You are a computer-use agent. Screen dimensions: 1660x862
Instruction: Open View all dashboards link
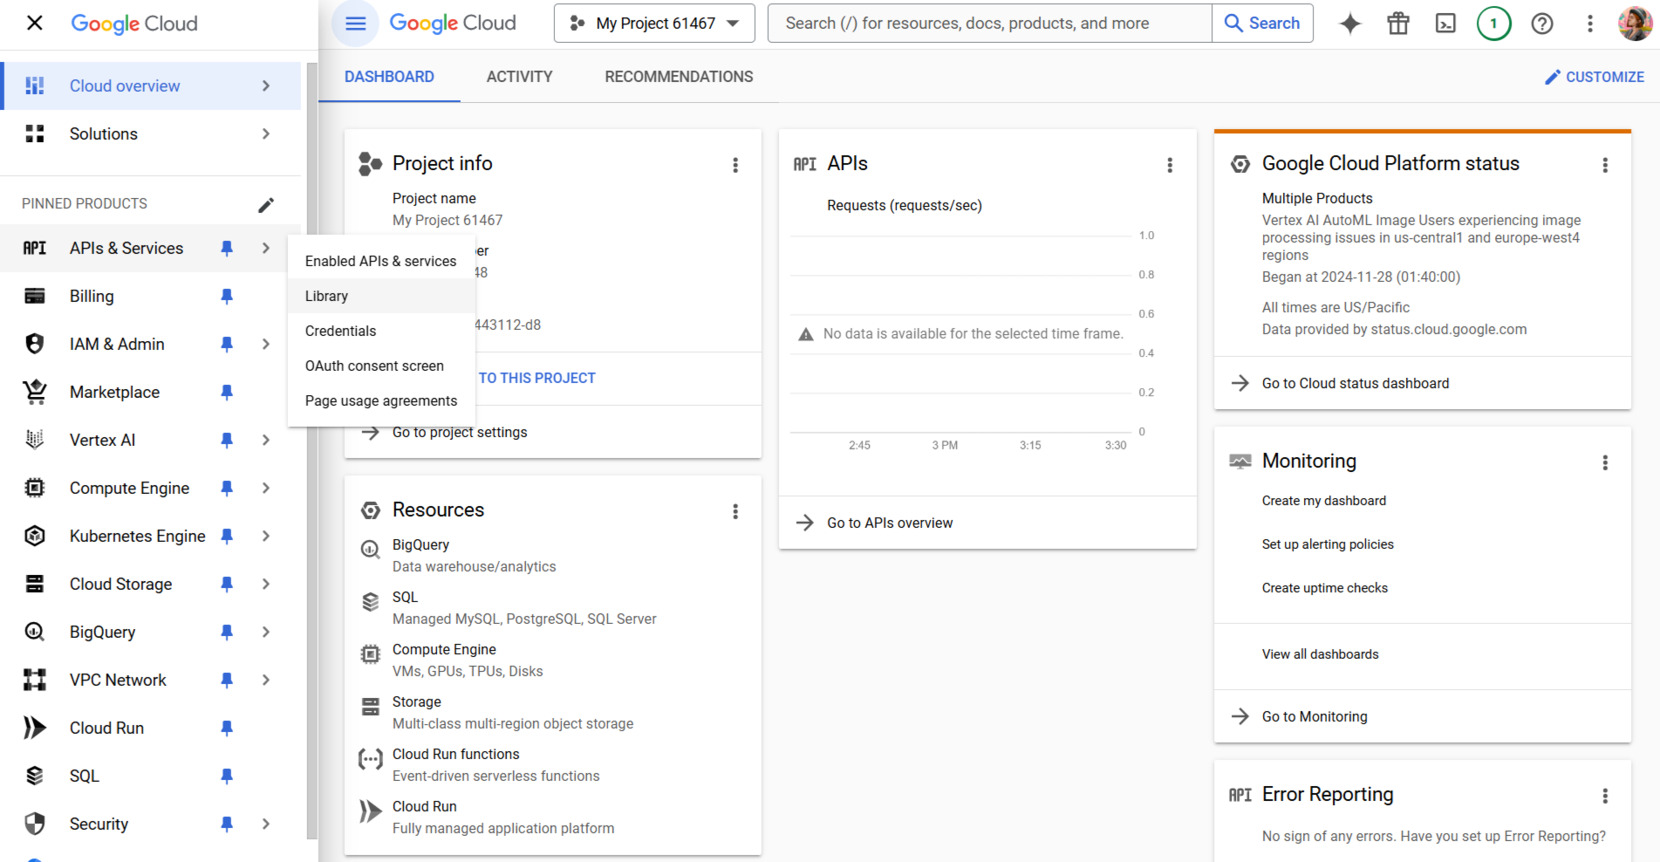(1320, 654)
